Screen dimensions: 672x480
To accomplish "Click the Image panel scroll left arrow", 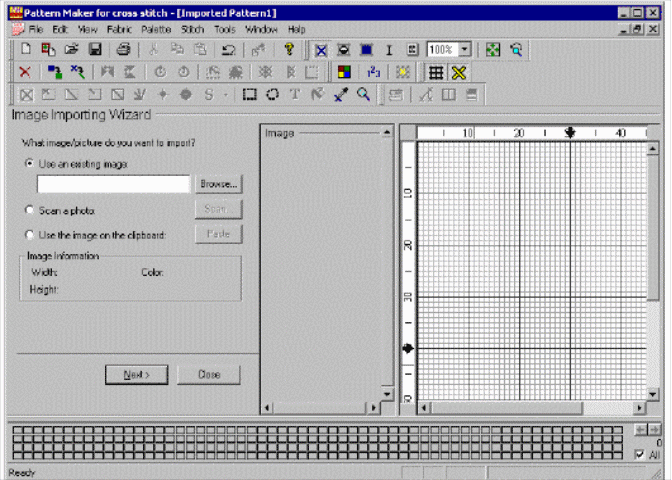I will [267, 408].
